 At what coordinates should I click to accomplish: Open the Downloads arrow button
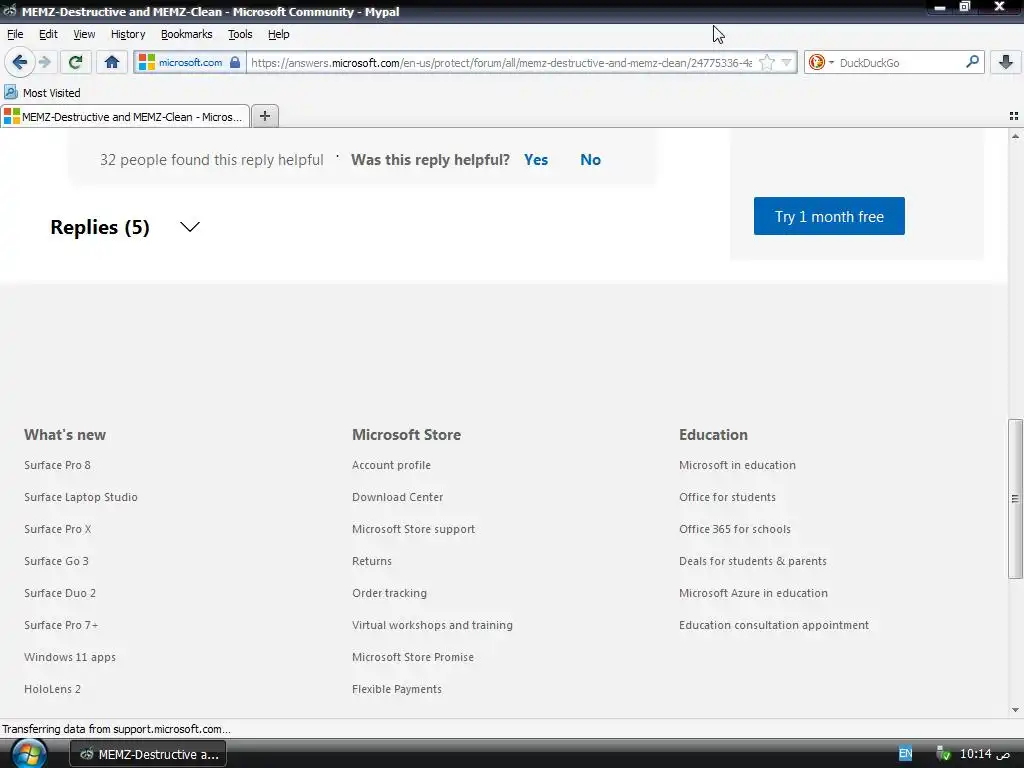point(1006,63)
